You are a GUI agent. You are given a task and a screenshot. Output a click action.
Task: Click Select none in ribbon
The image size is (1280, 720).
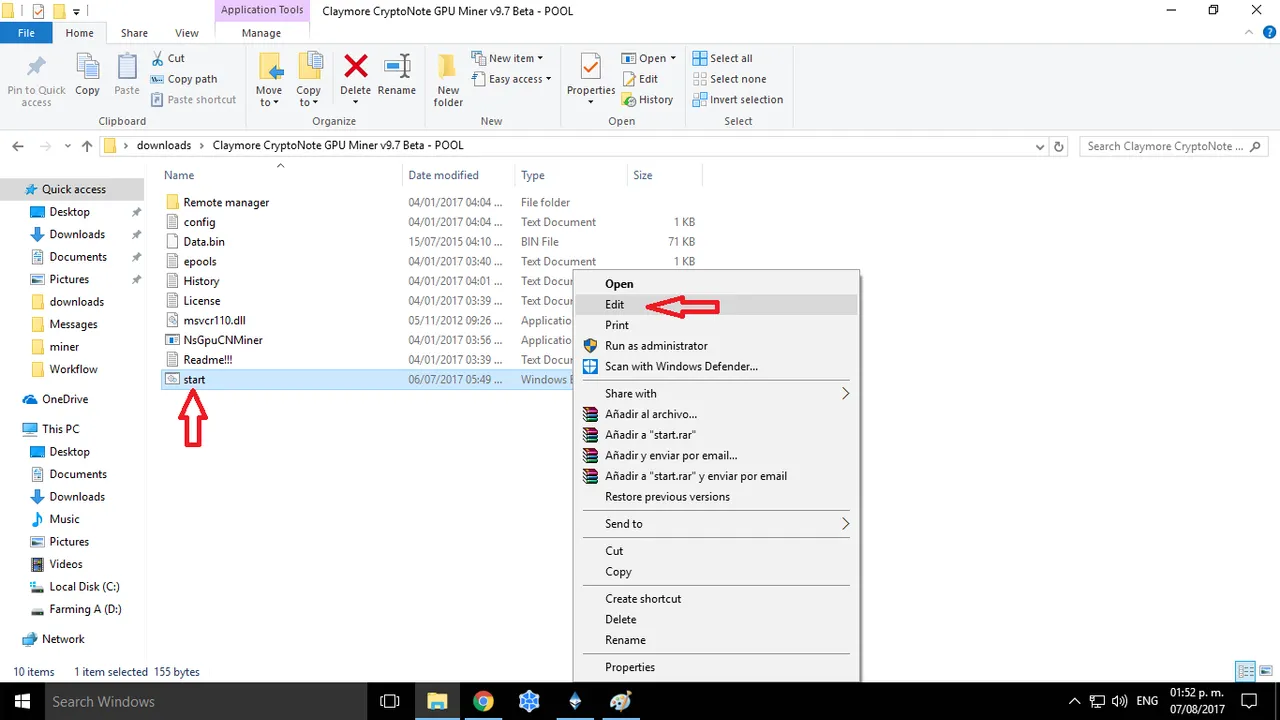click(729, 79)
